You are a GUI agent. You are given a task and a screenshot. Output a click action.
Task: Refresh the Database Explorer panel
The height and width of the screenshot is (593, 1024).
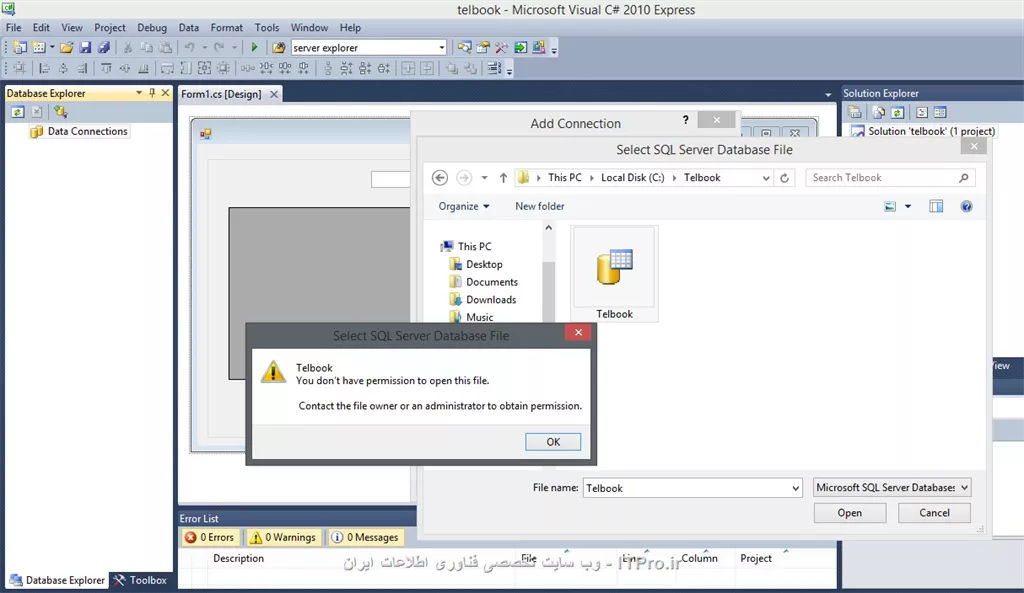click(x=18, y=112)
